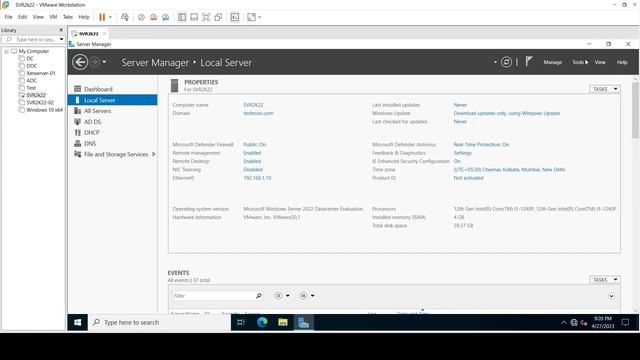Open the events saved queries dropdown
This screenshot has width=640, height=360.
[307, 296]
